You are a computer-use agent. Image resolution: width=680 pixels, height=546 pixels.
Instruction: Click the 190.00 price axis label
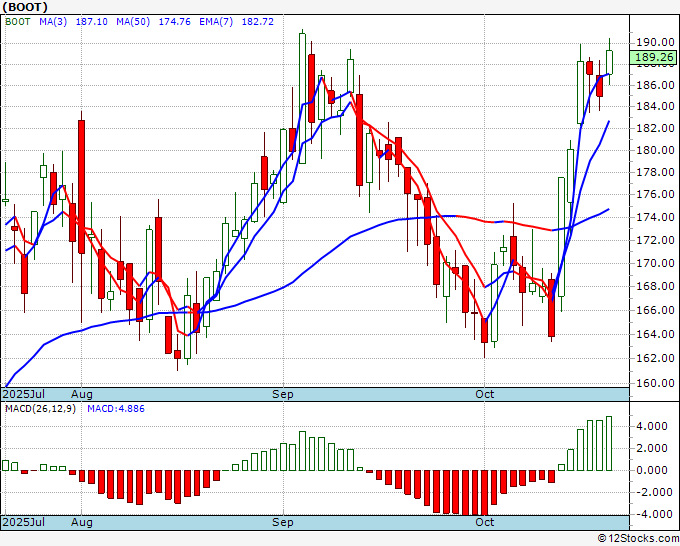(x=655, y=43)
